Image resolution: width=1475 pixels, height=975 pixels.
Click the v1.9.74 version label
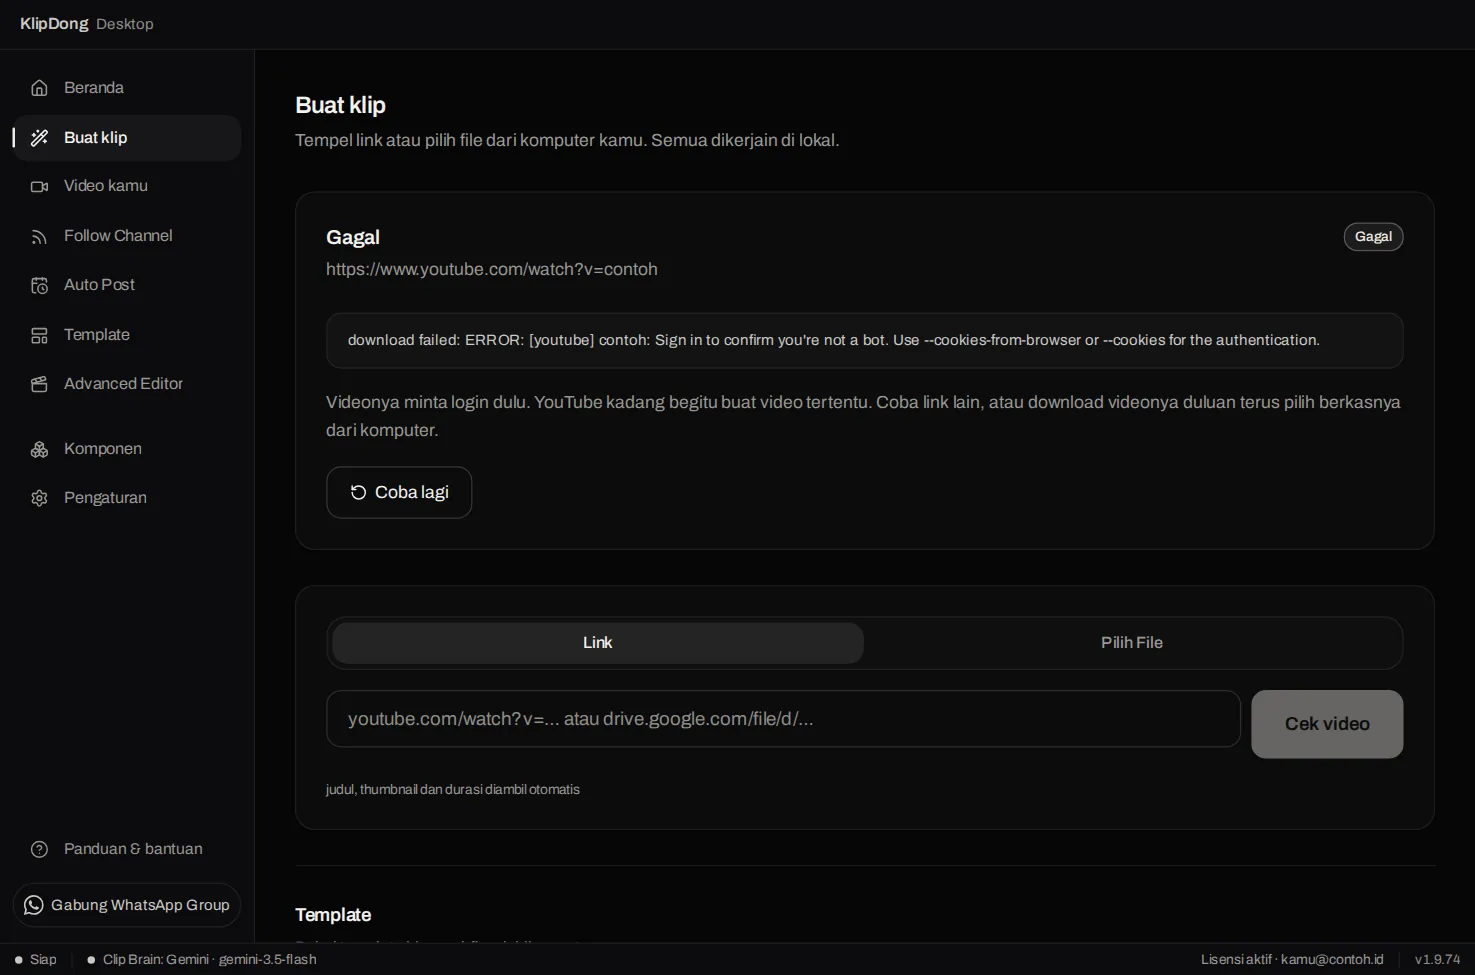tap(1437, 959)
